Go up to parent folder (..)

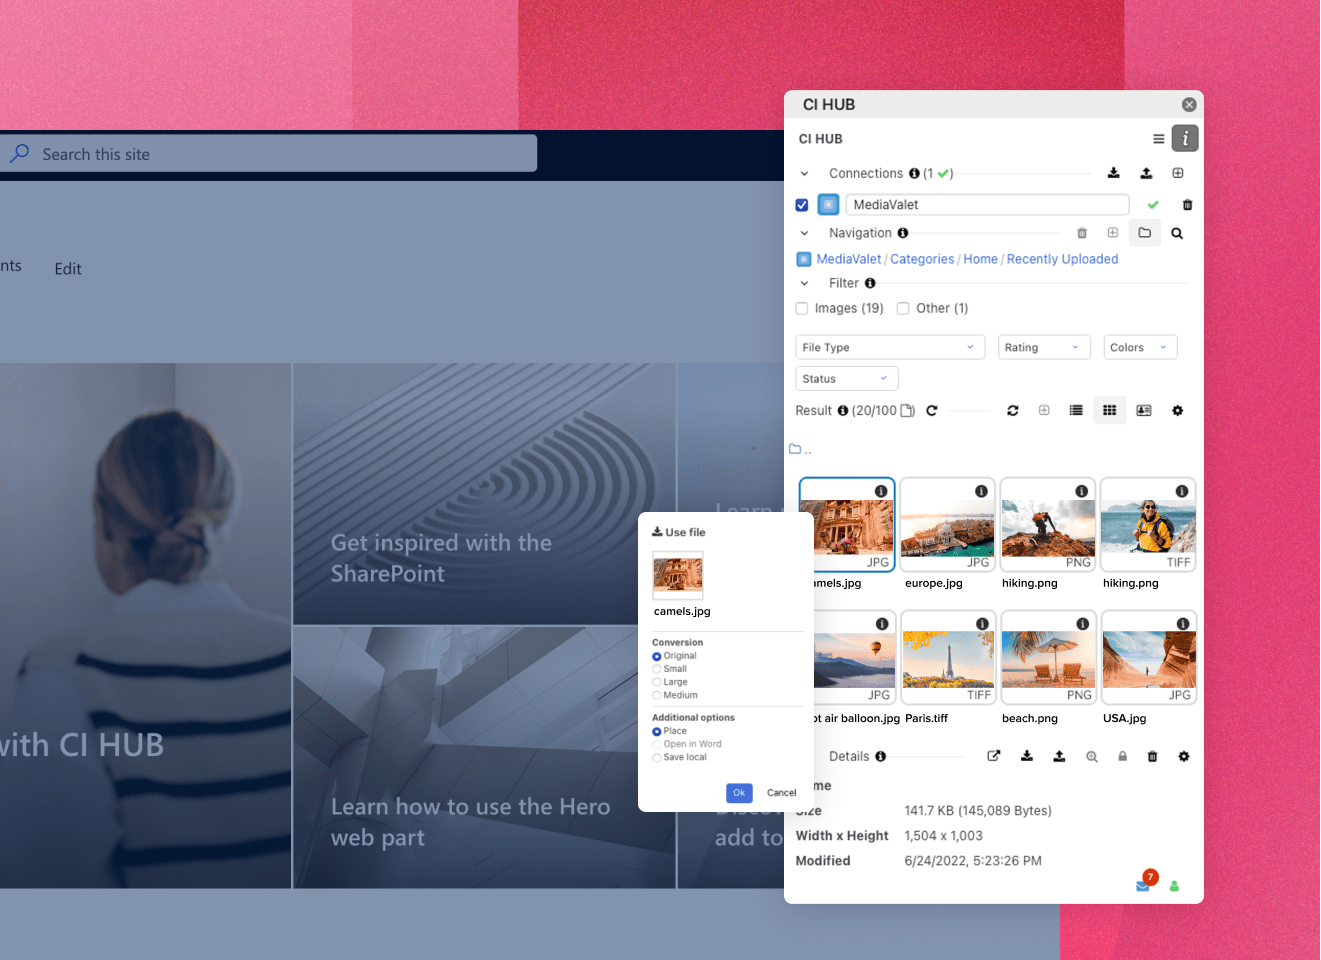click(x=800, y=449)
